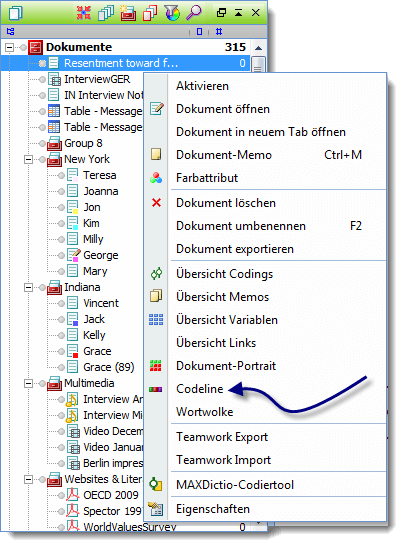
Task: Click the '#' count column header
Action: click(219, 32)
